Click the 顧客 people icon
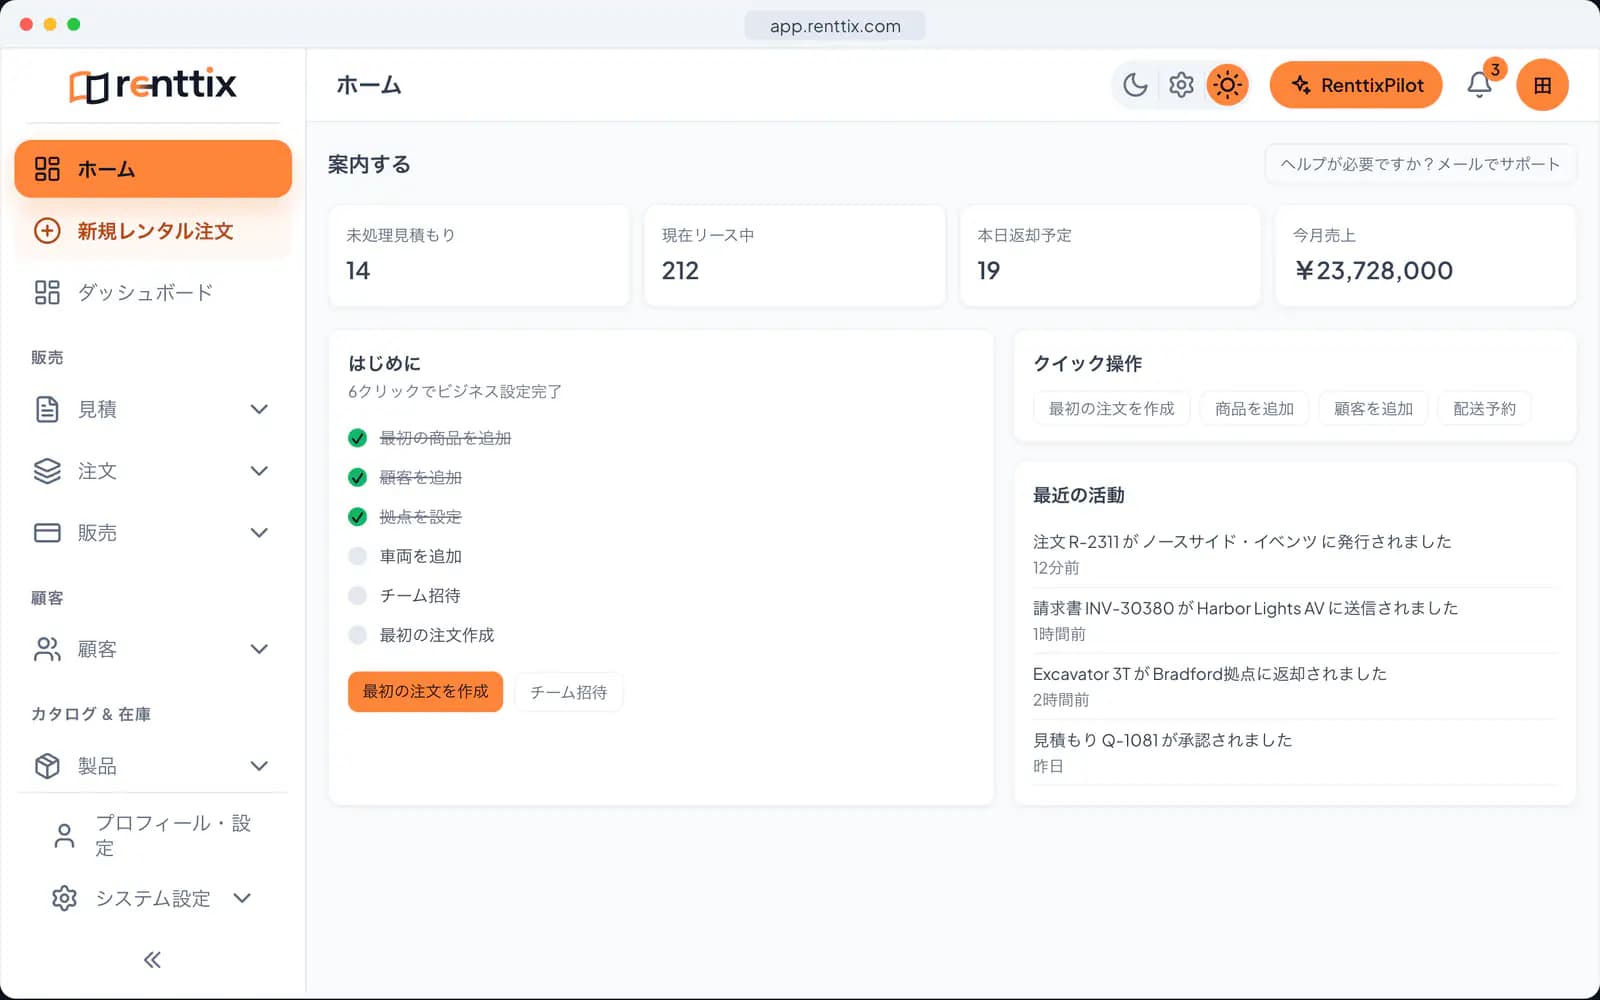 click(47, 649)
